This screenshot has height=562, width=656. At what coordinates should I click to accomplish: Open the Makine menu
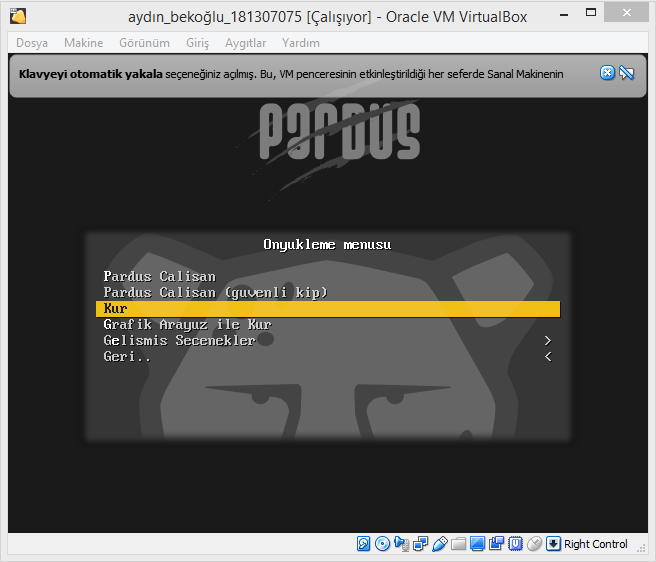pyautogui.click(x=84, y=43)
